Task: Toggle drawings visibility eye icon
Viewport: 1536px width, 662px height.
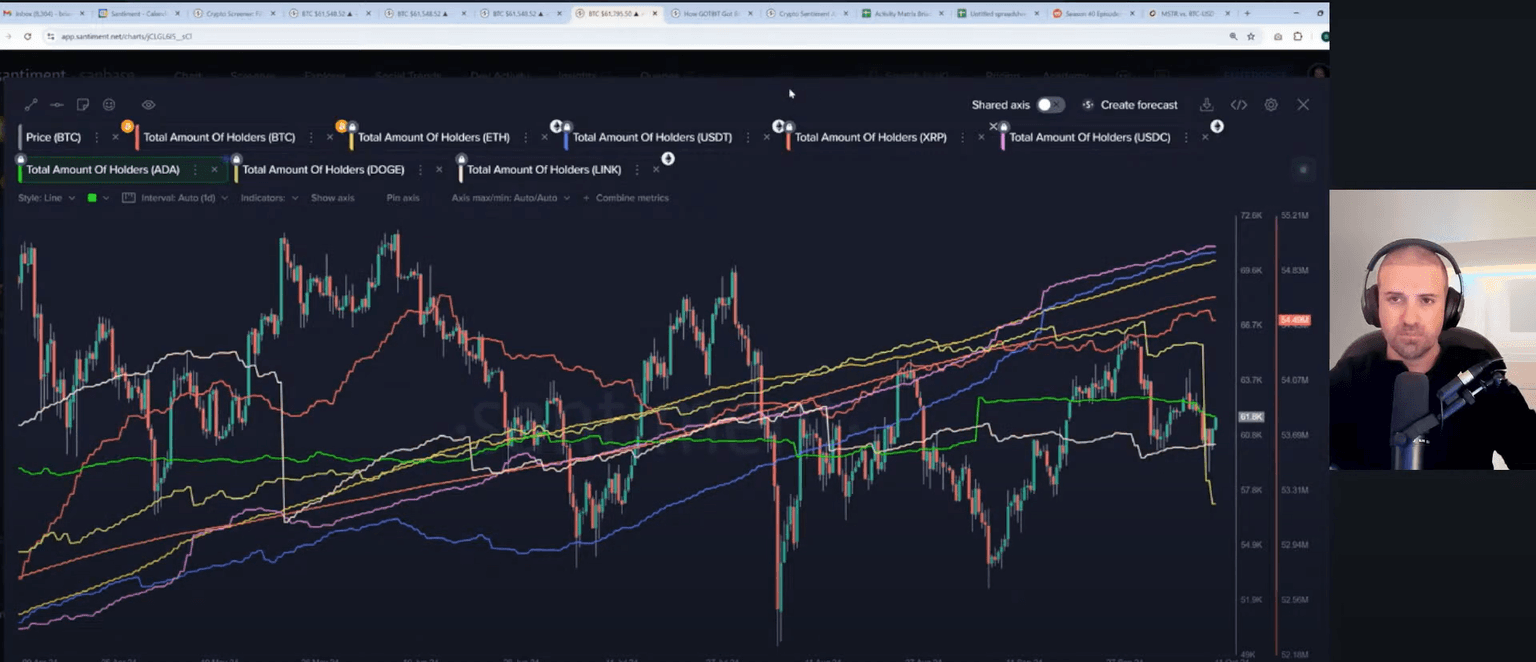Action: point(148,105)
